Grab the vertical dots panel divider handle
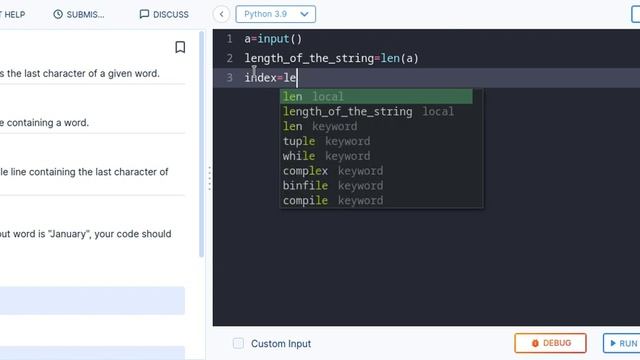 (209, 178)
